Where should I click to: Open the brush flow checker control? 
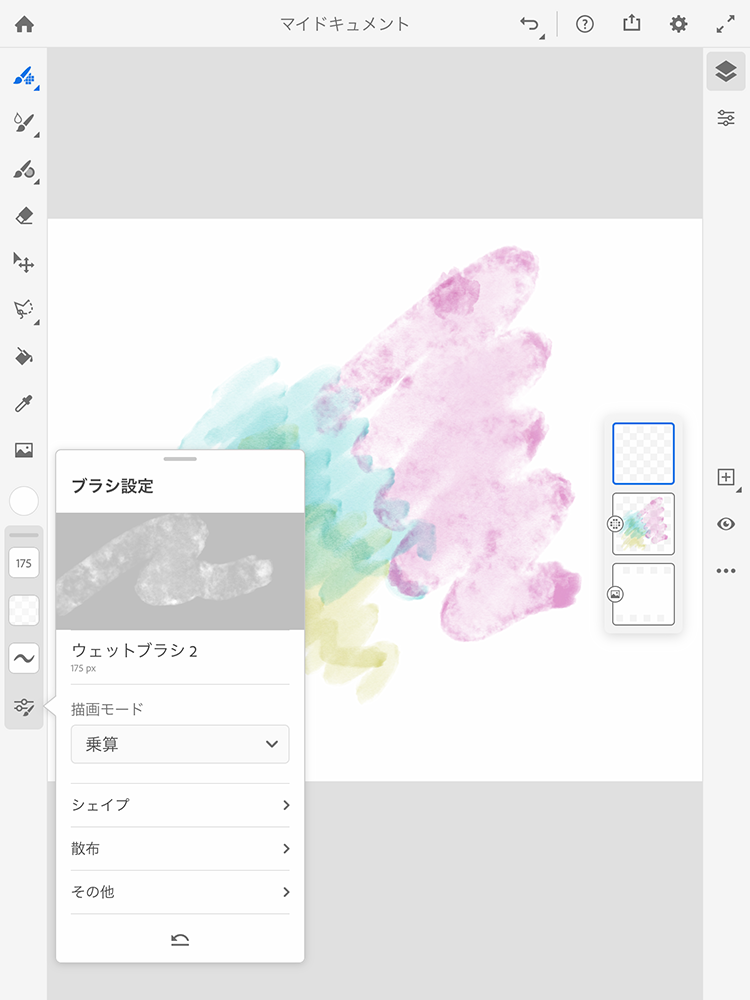point(24,610)
